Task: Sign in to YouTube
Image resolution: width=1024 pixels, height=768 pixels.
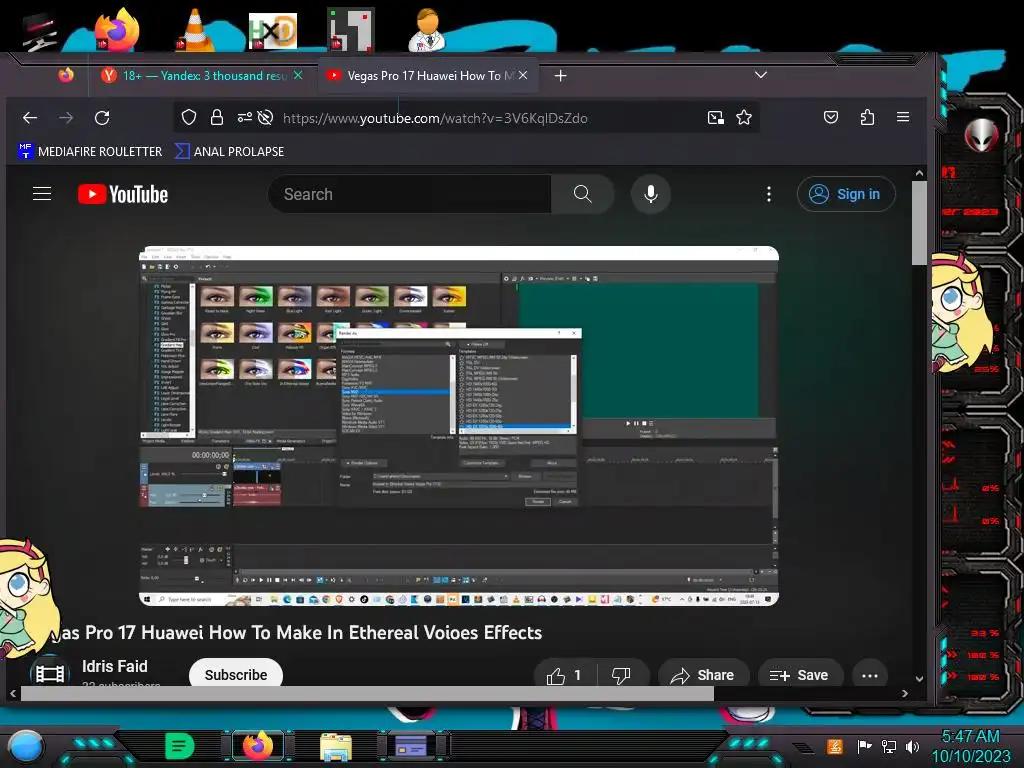Action: (x=846, y=194)
